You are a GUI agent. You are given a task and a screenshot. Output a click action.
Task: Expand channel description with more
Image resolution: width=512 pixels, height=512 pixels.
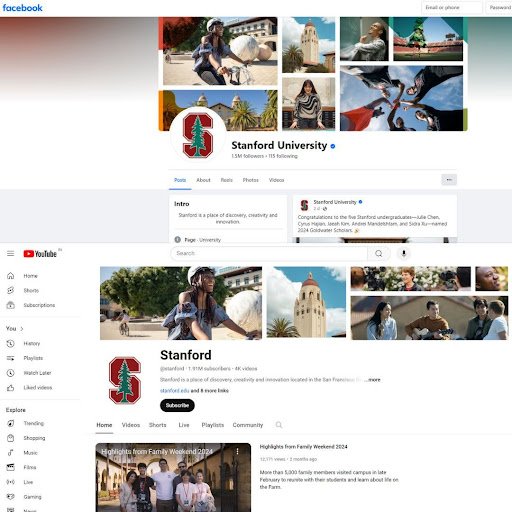[373, 380]
